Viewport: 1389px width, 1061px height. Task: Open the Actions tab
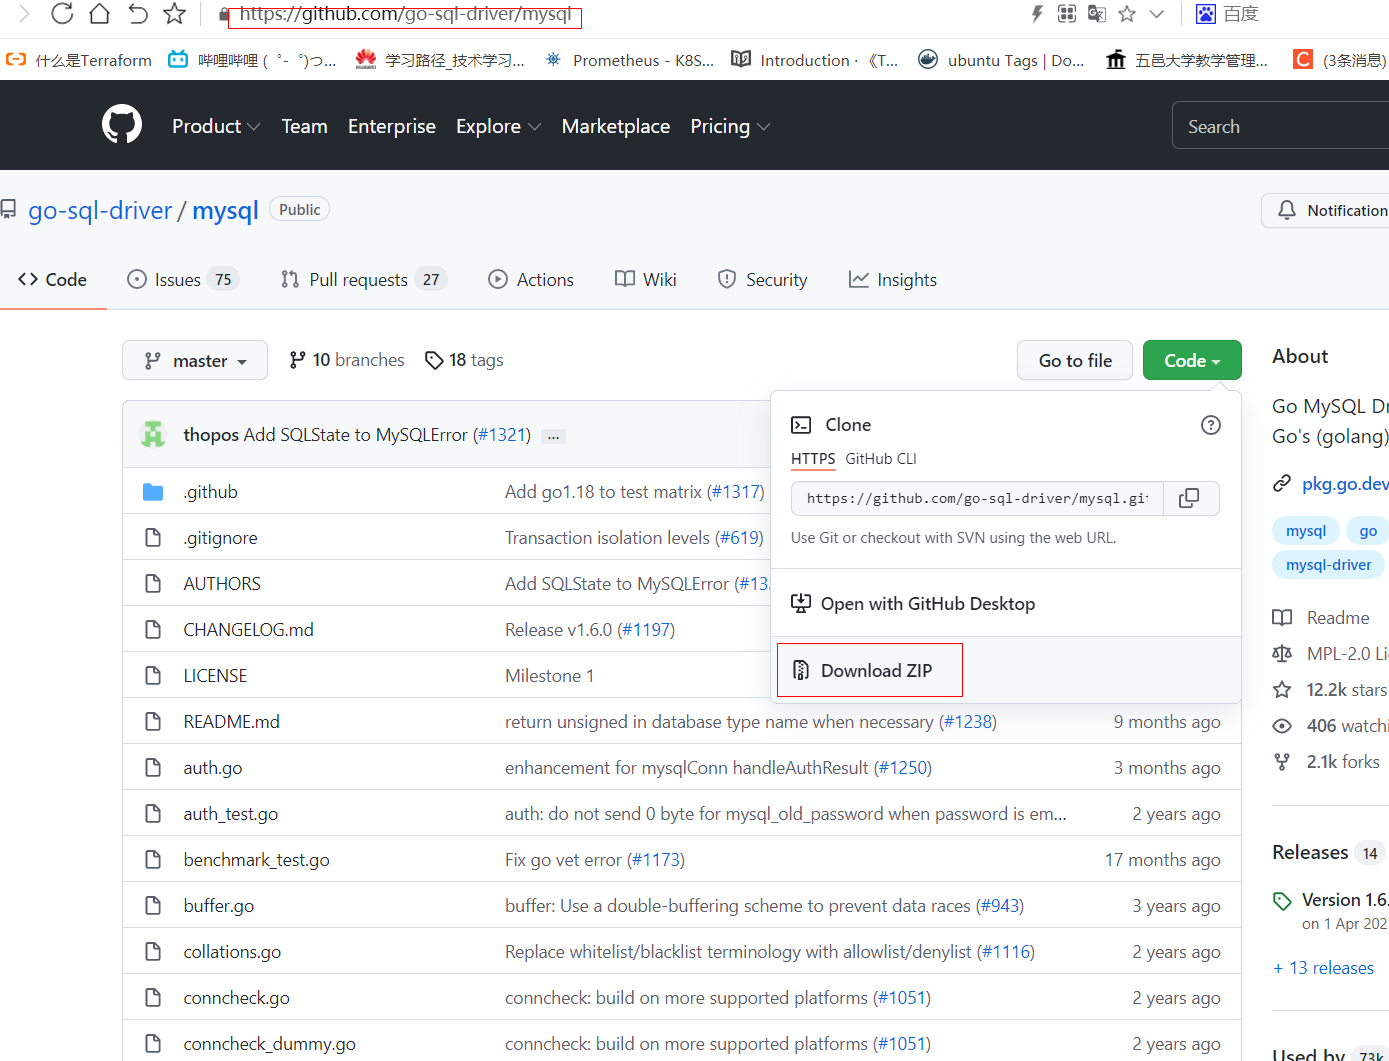[x=531, y=280]
